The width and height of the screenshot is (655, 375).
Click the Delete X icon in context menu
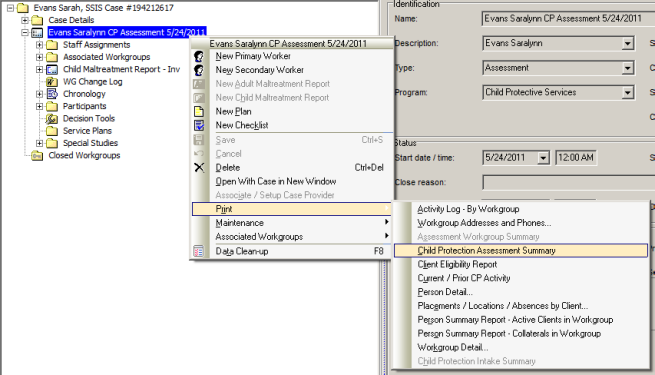199,167
